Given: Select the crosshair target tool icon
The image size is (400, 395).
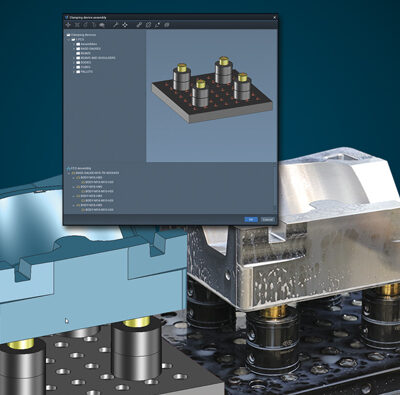Looking at the screenshot, I should coord(124,25).
